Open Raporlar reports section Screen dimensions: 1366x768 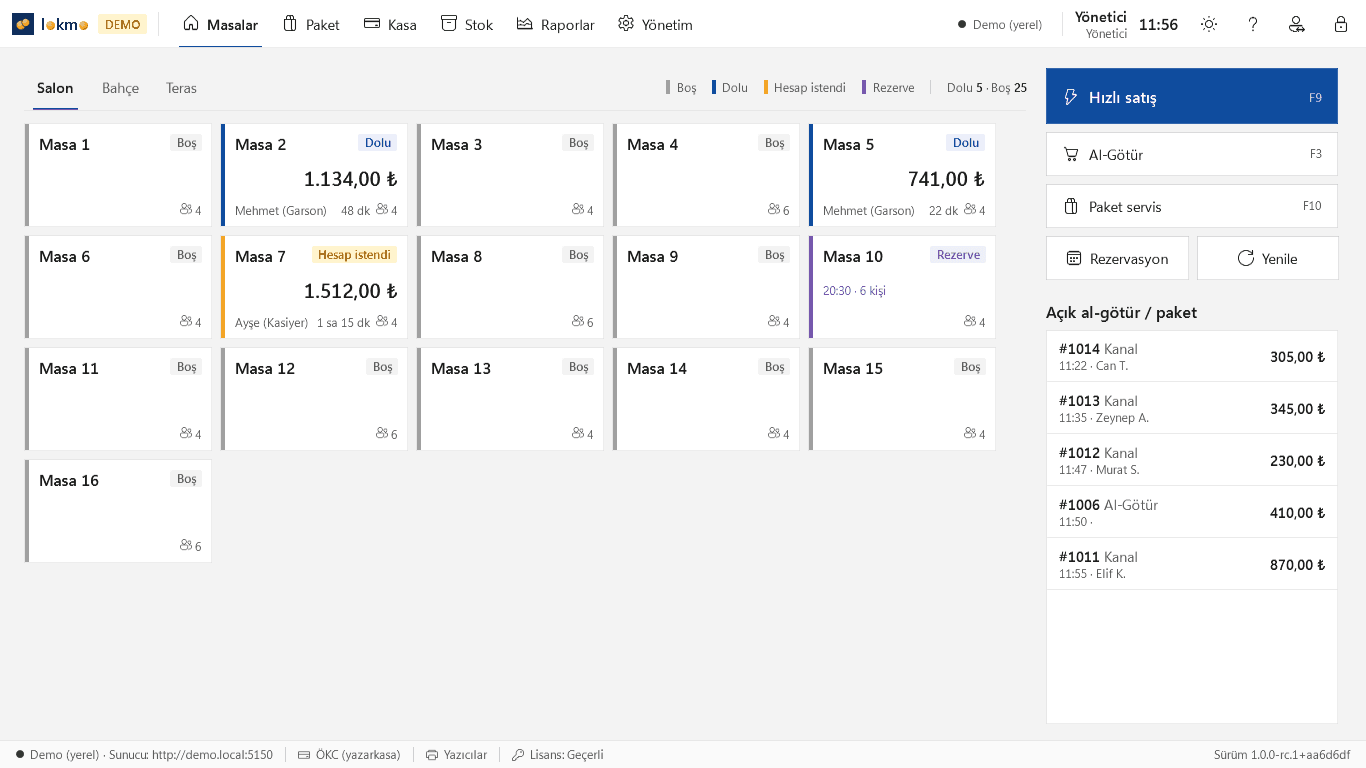556,24
